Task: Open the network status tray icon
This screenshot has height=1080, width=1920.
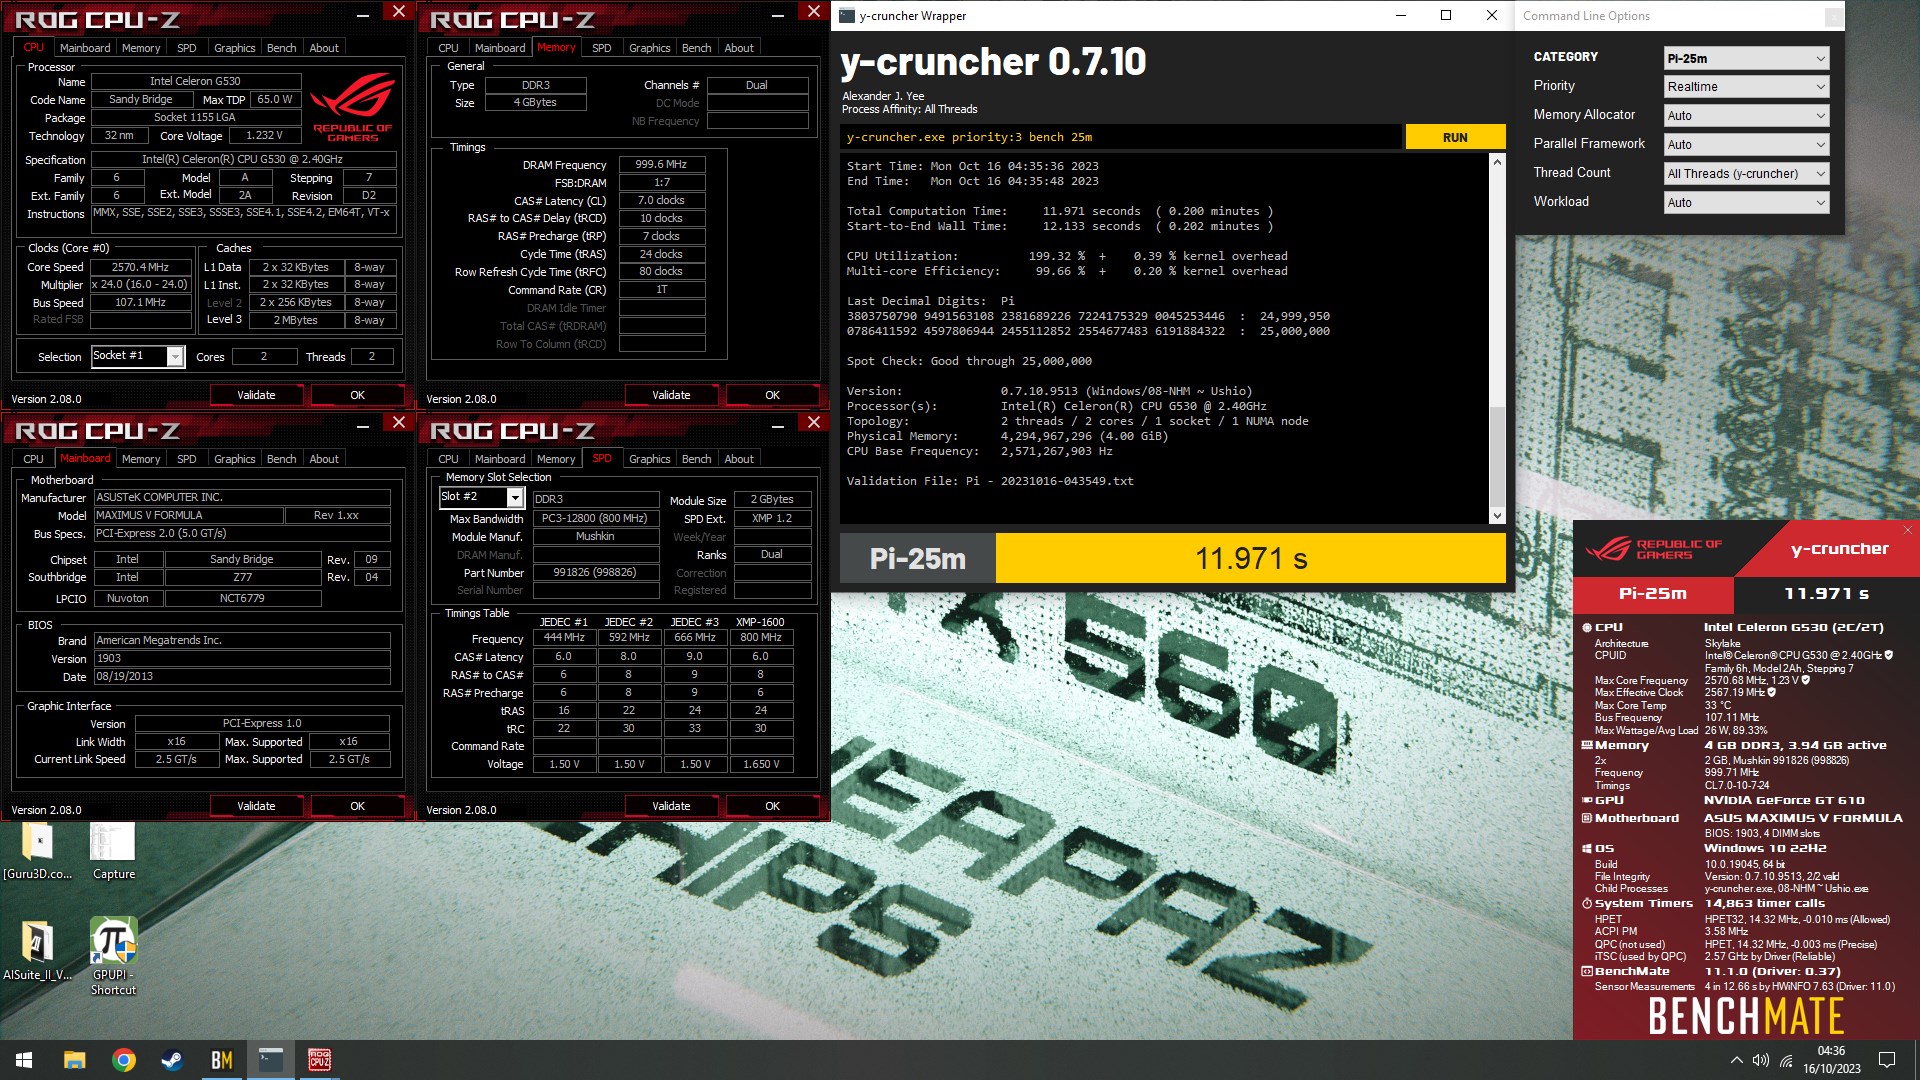Action: tap(1786, 1060)
